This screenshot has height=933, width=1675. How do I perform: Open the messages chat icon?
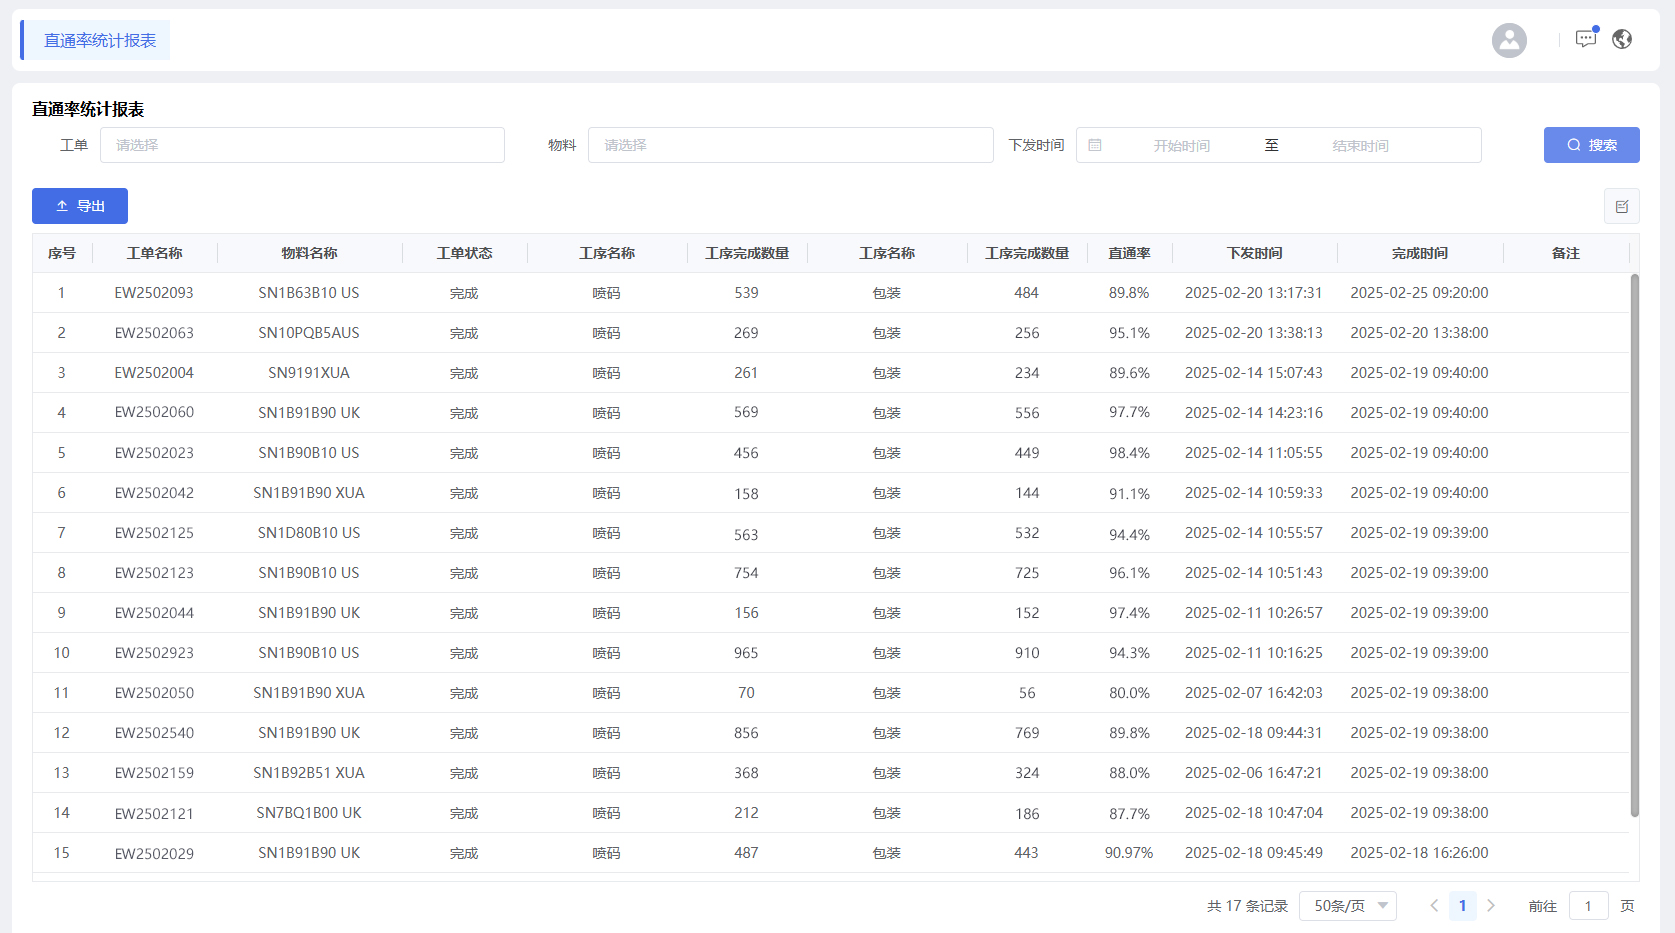click(1586, 39)
